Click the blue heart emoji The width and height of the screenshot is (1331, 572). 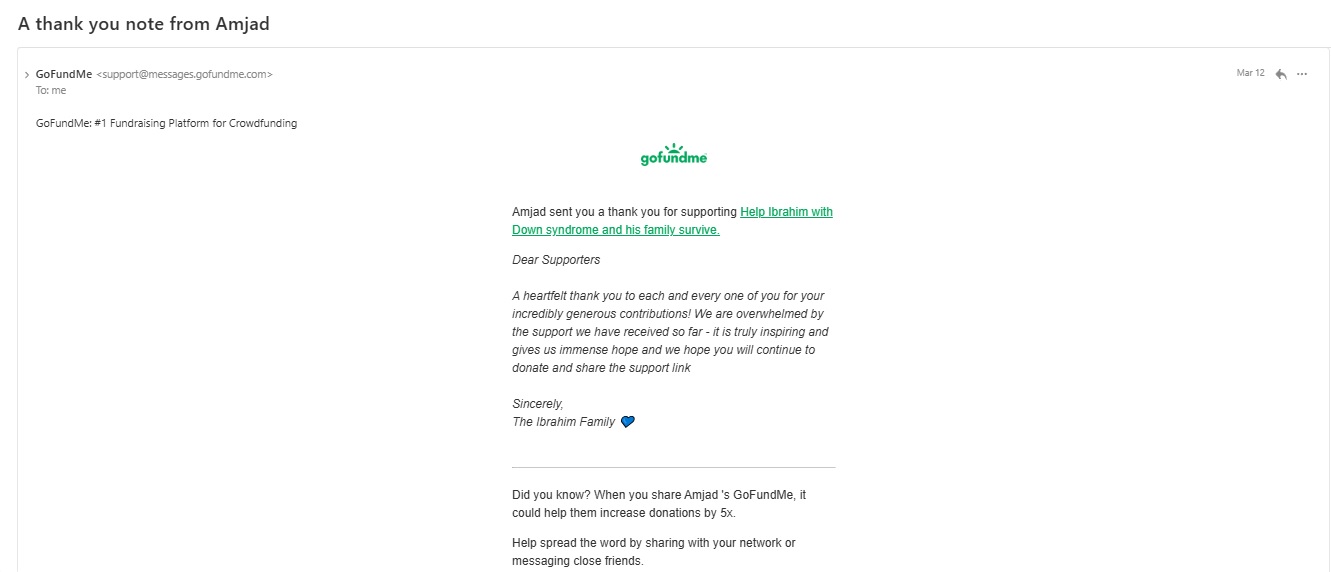(x=628, y=422)
